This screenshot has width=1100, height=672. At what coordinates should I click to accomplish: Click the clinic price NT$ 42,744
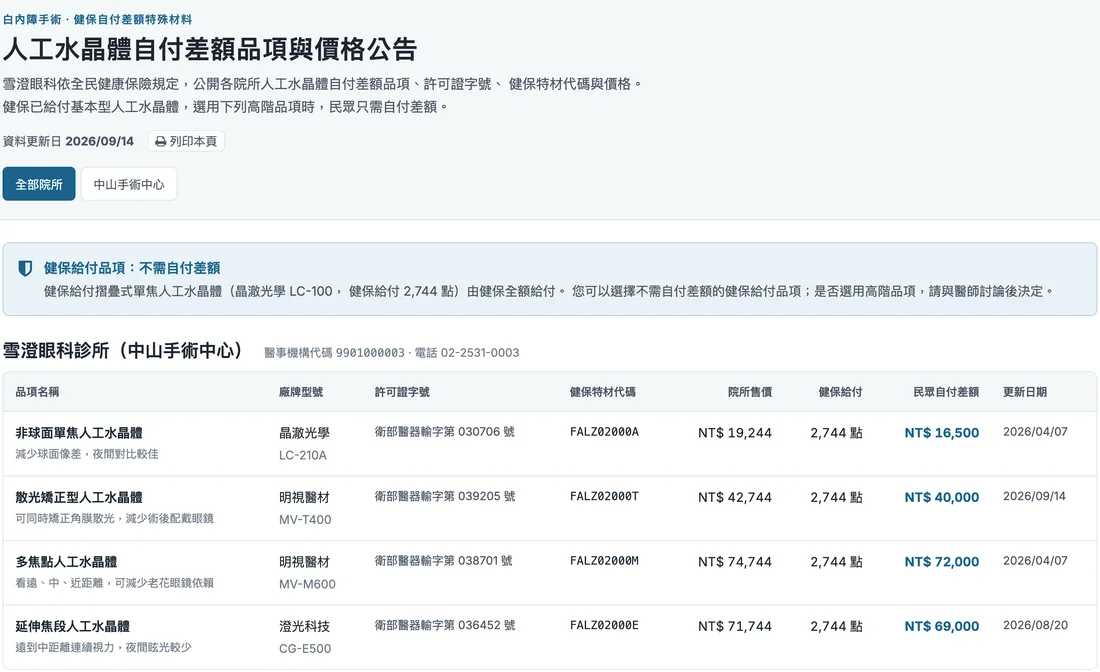735,497
